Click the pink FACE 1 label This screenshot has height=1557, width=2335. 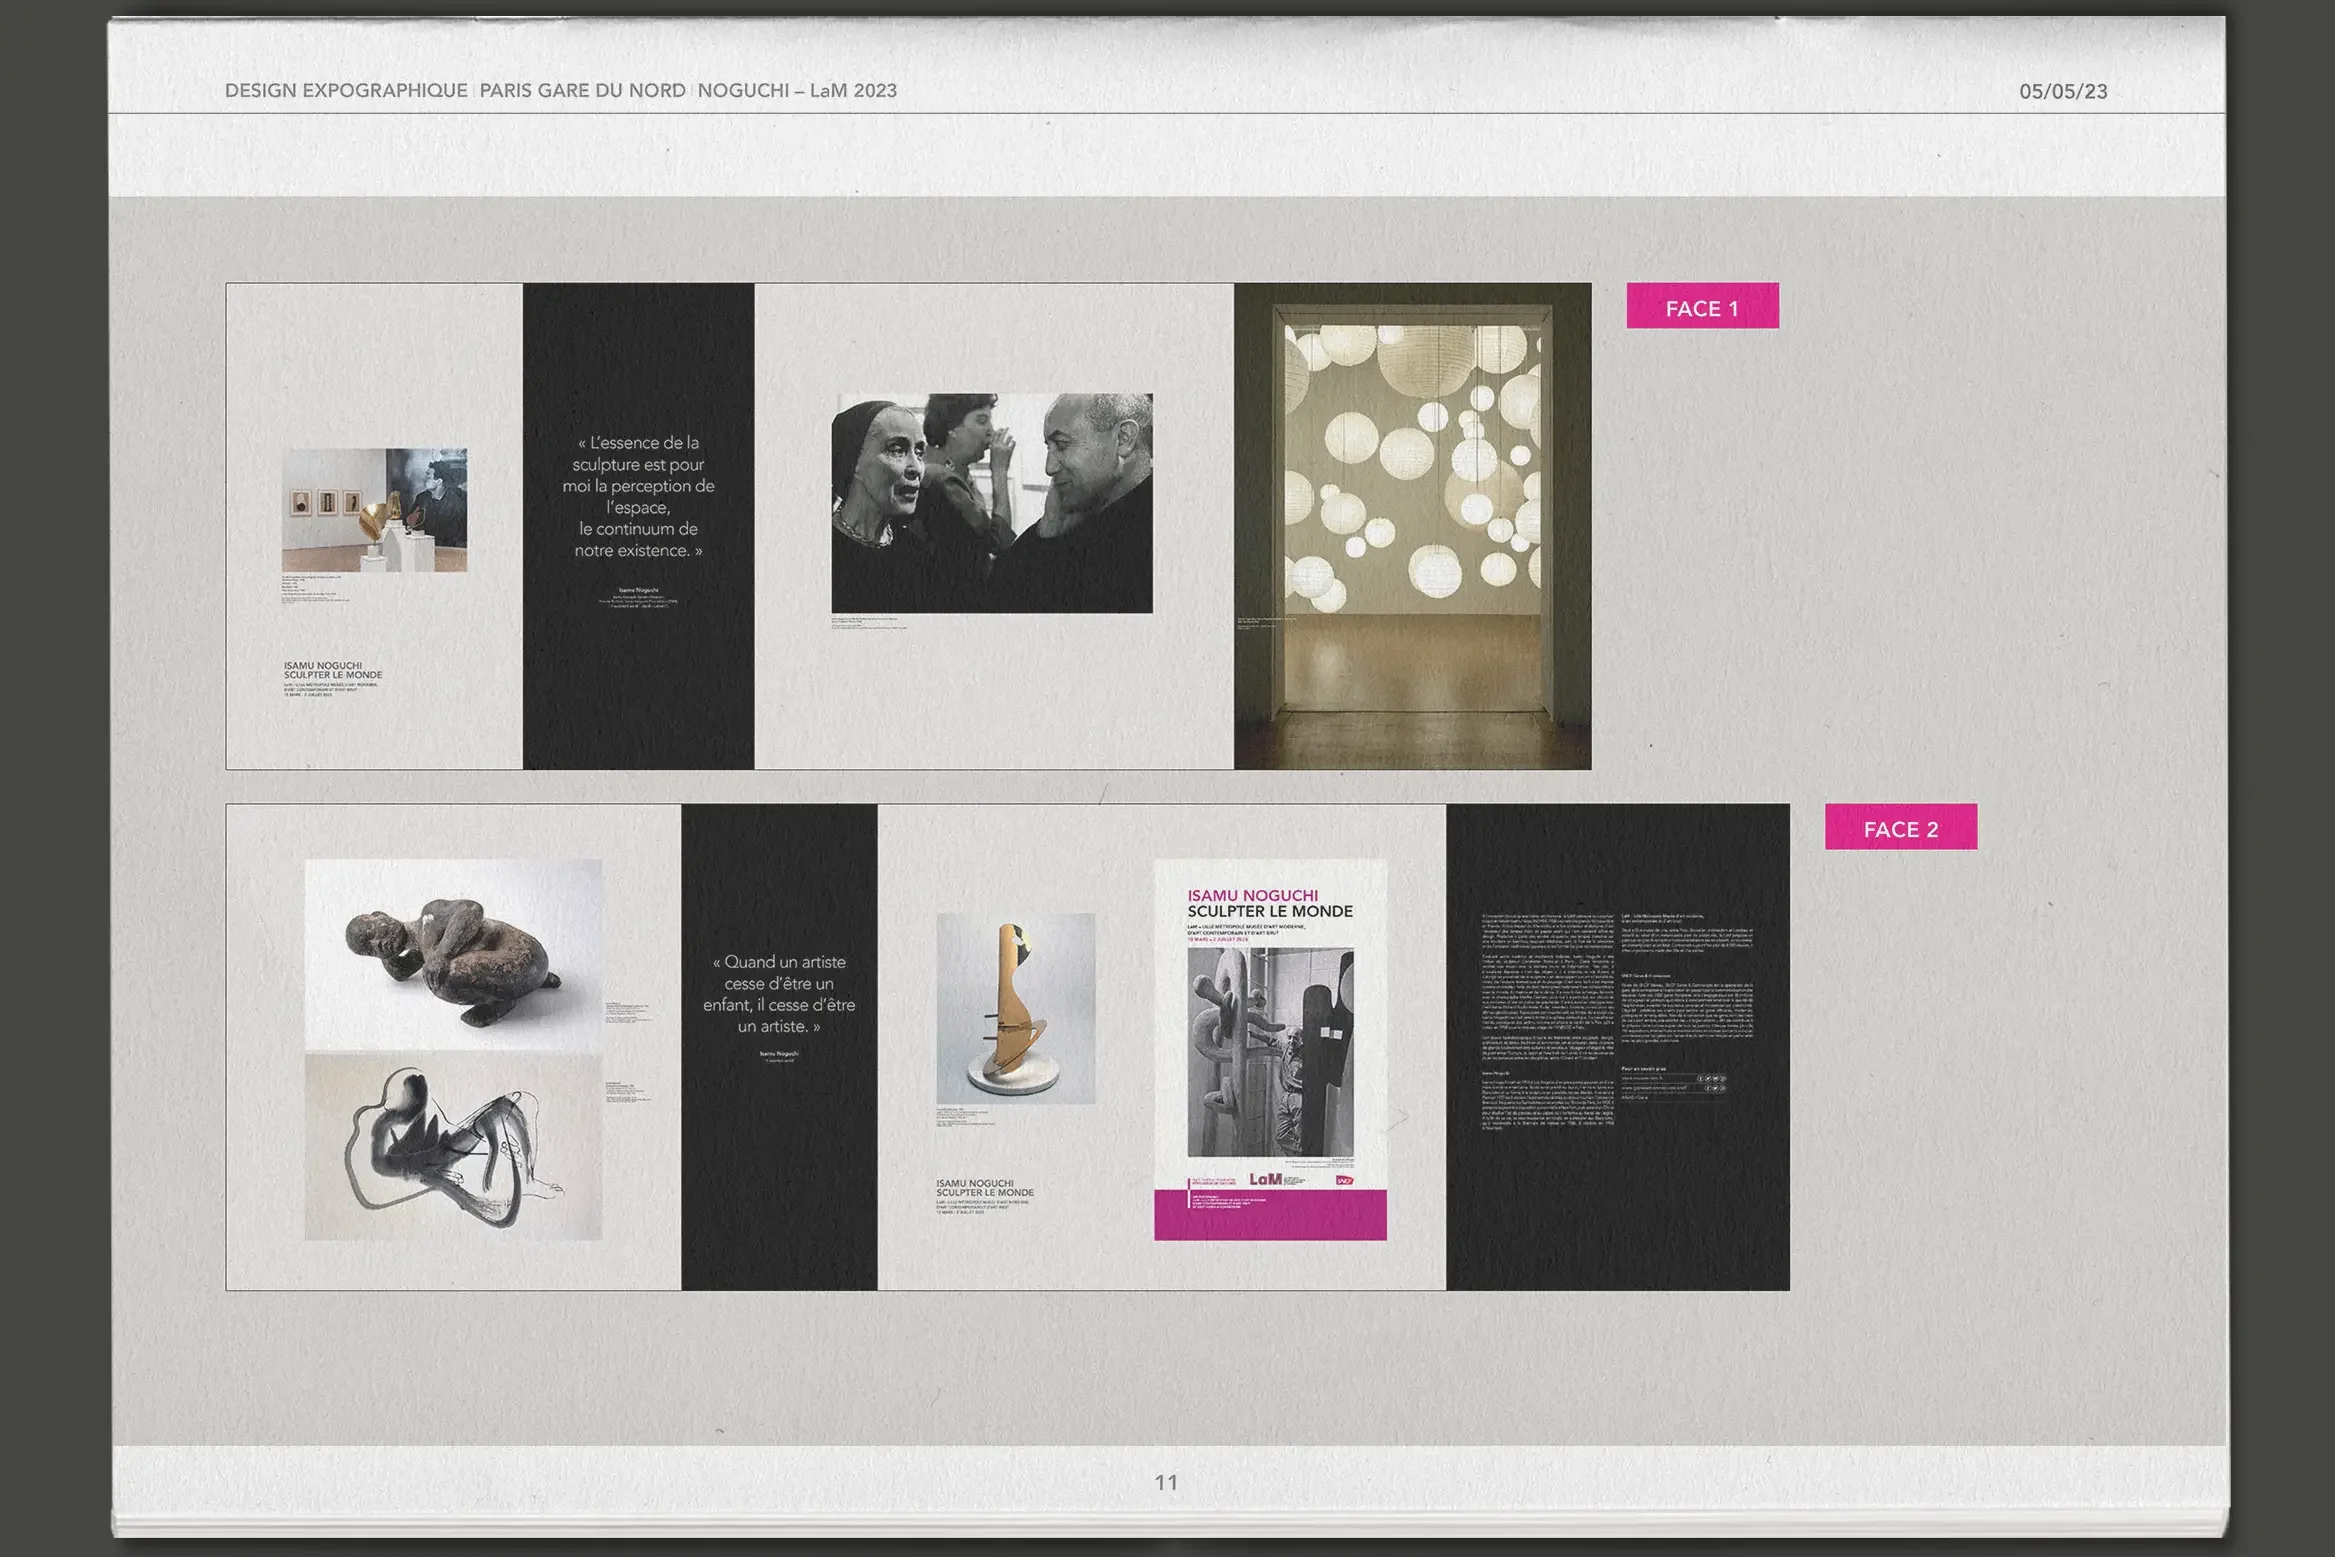pos(1702,306)
